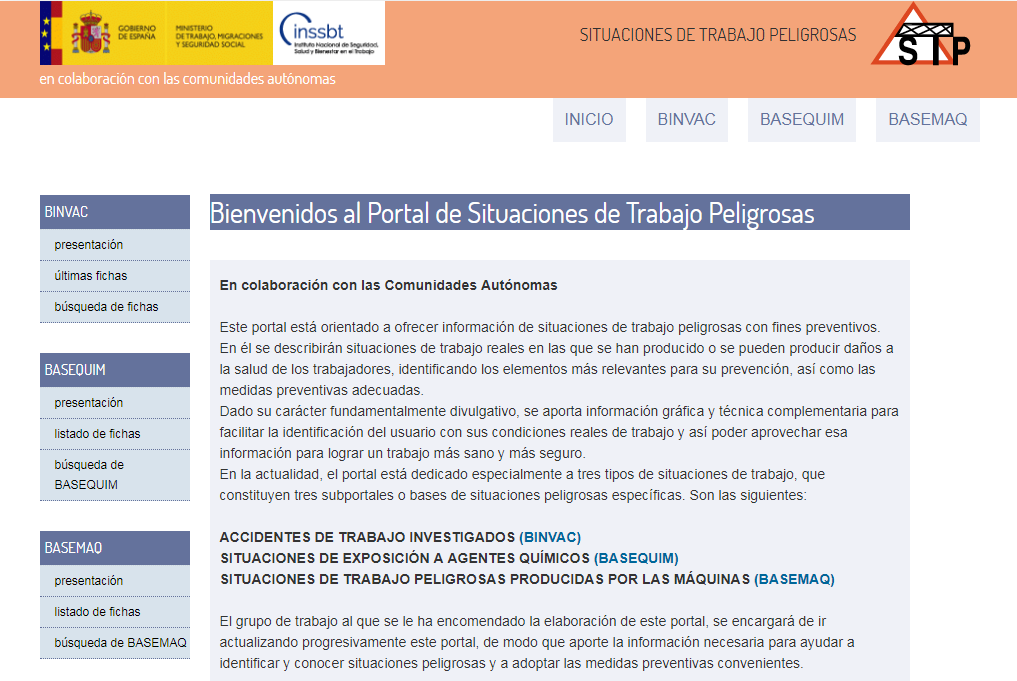Click the 'Bienvenidos al Portal' page heading

(560, 213)
